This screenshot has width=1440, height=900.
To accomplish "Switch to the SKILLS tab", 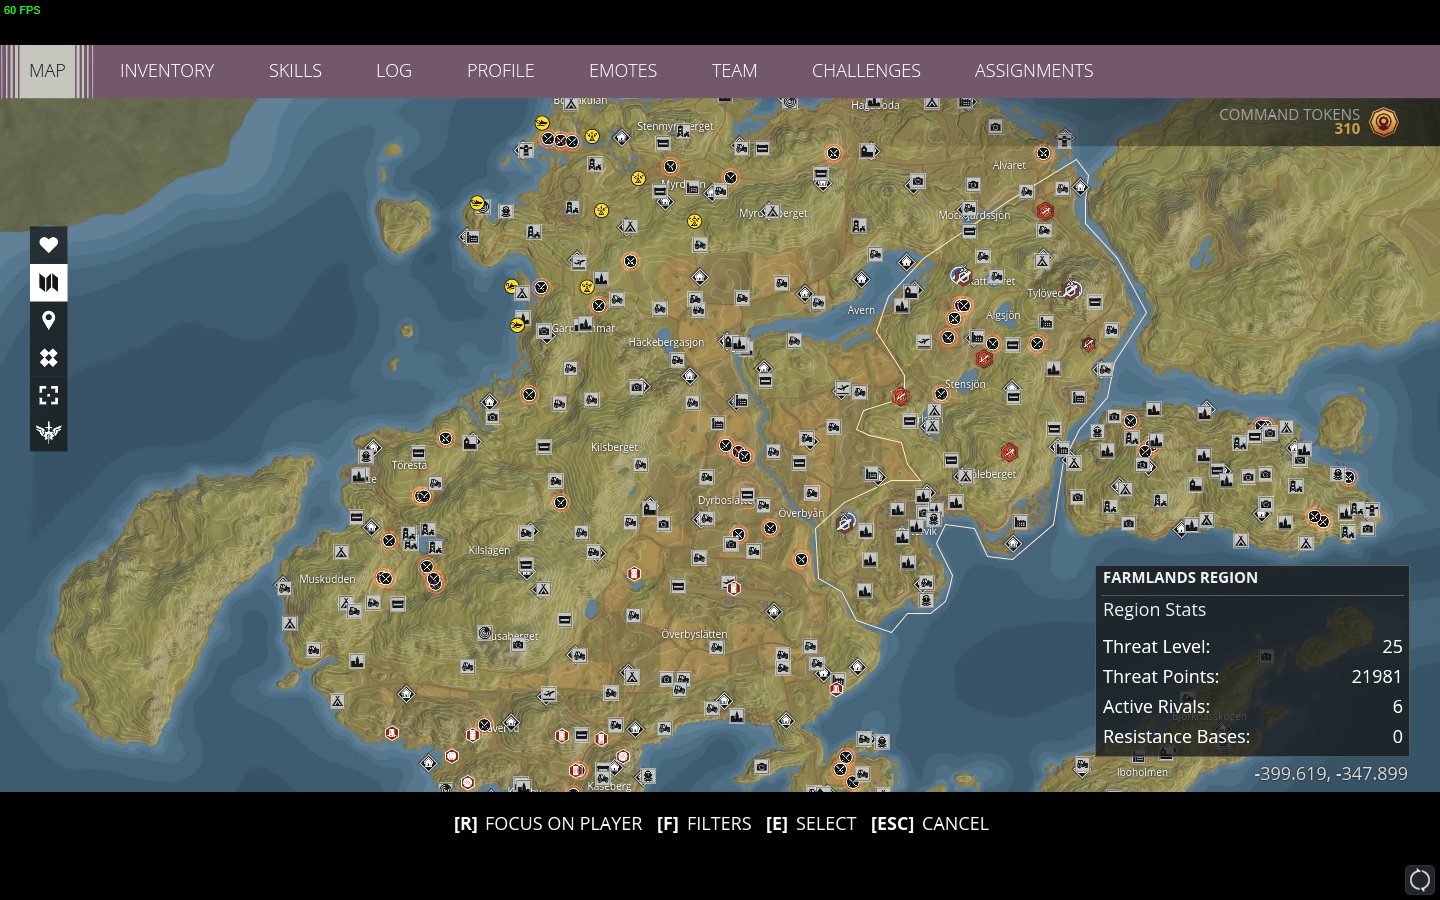I will [295, 71].
